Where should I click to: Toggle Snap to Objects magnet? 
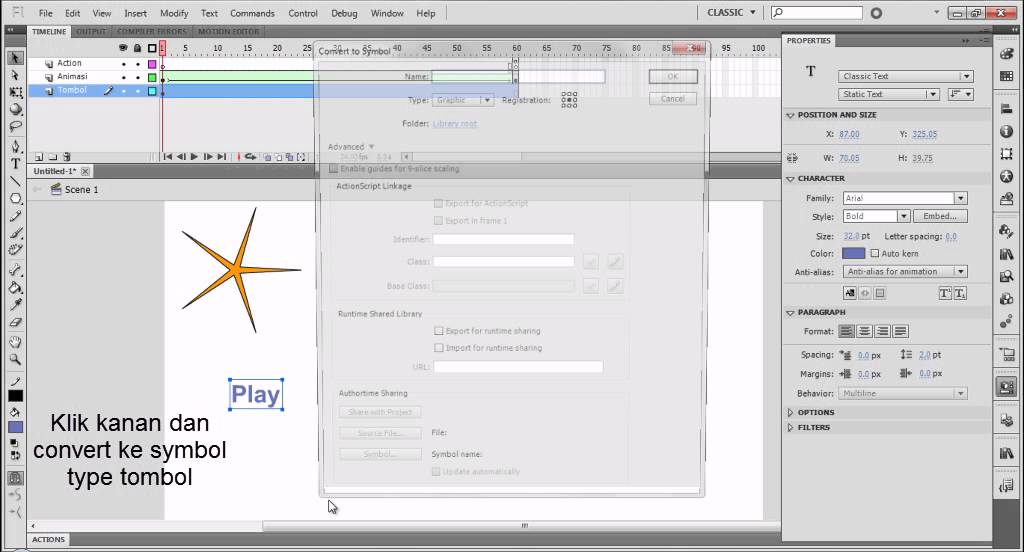pos(15,478)
